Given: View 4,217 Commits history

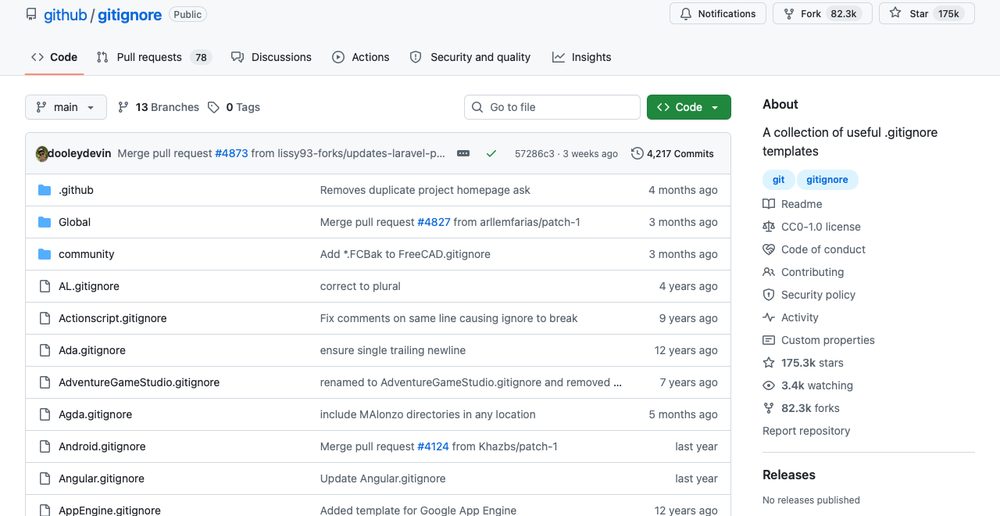Looking at the screenshot, I should click(x=673, y=154).
